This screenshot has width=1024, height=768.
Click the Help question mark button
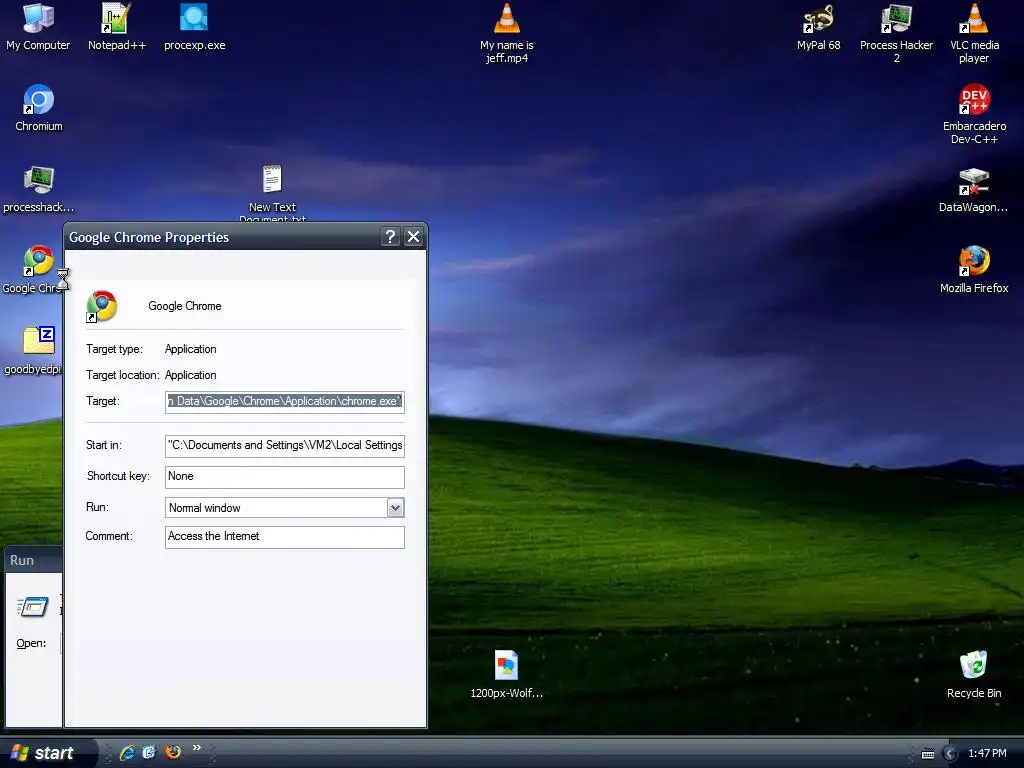click(x=390, y=236)
